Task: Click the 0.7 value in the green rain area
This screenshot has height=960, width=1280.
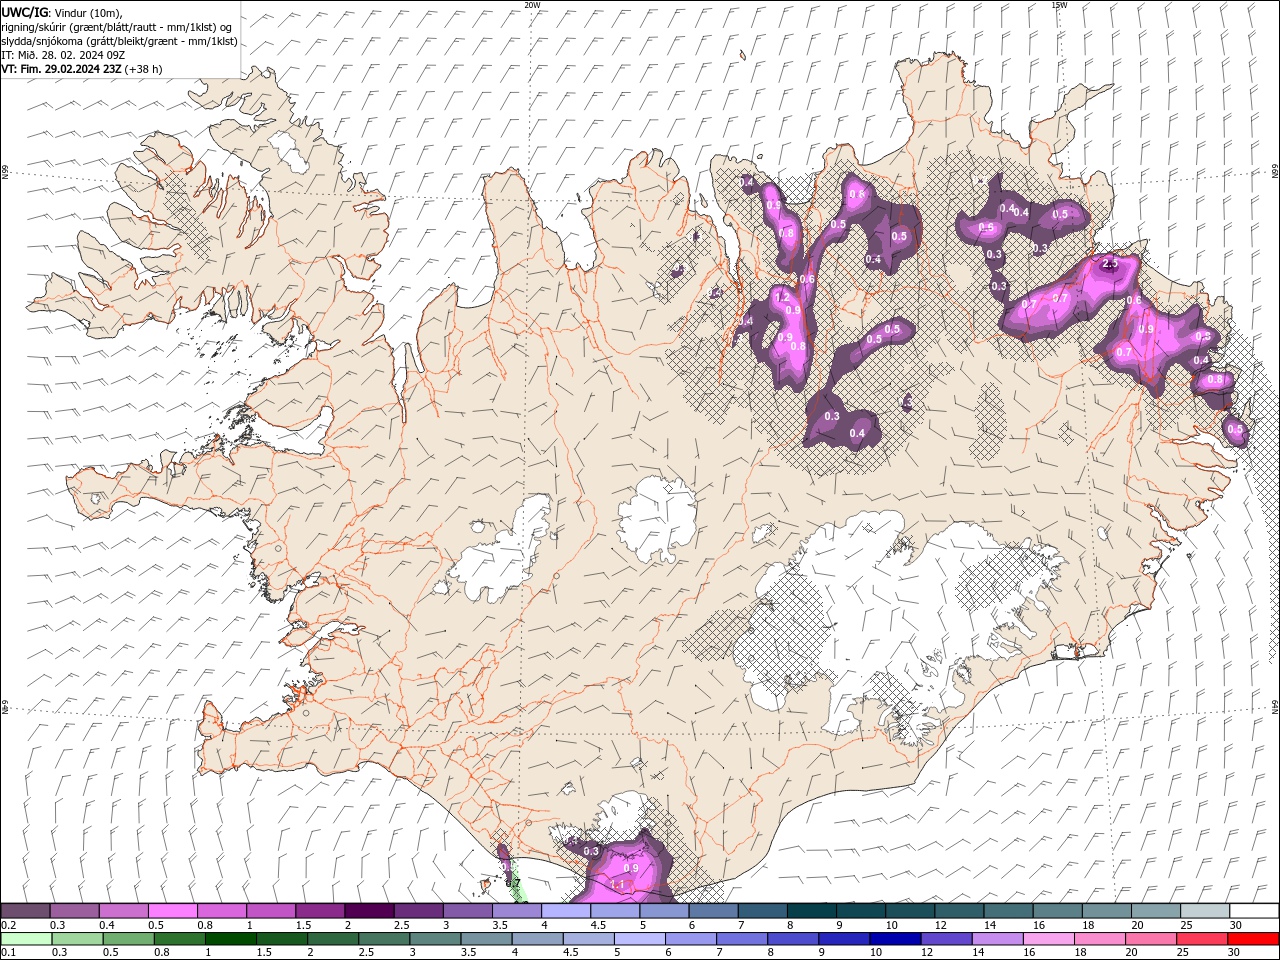Action: 513,883
